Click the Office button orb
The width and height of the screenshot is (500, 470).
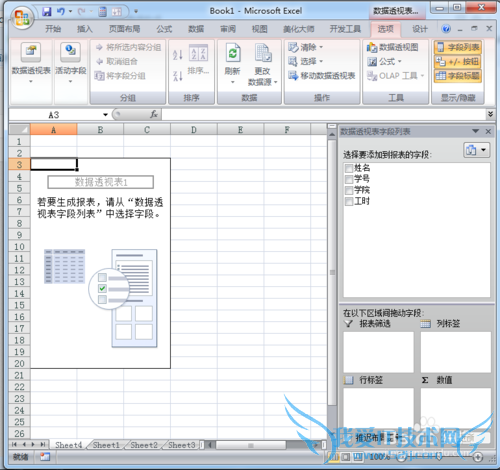pos(22,18)
